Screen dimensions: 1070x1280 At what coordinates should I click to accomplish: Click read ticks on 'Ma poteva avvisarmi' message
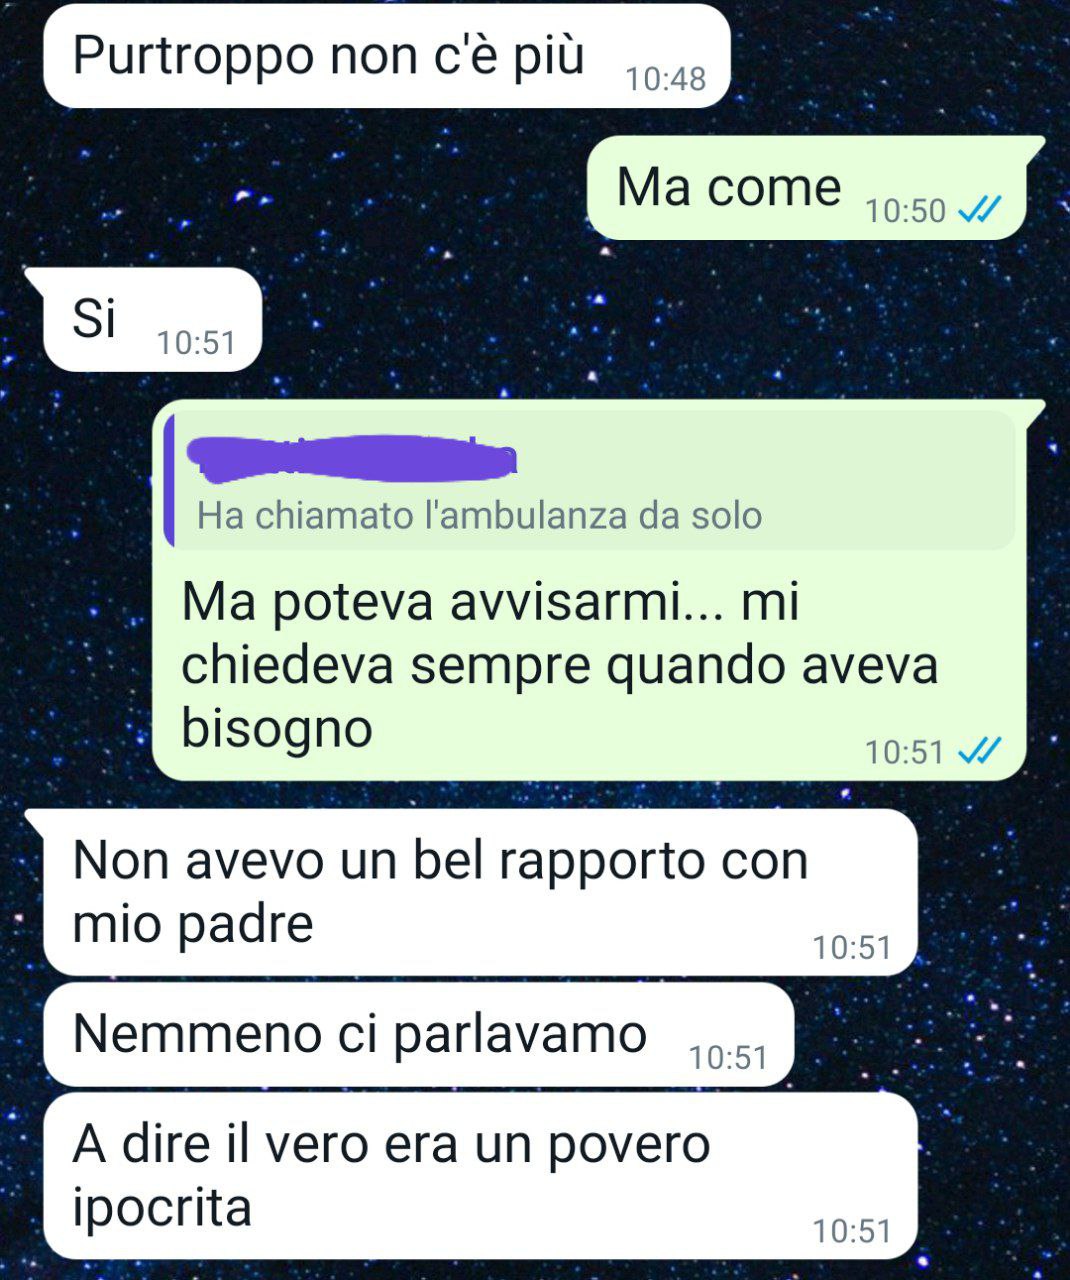coord(979,750)
